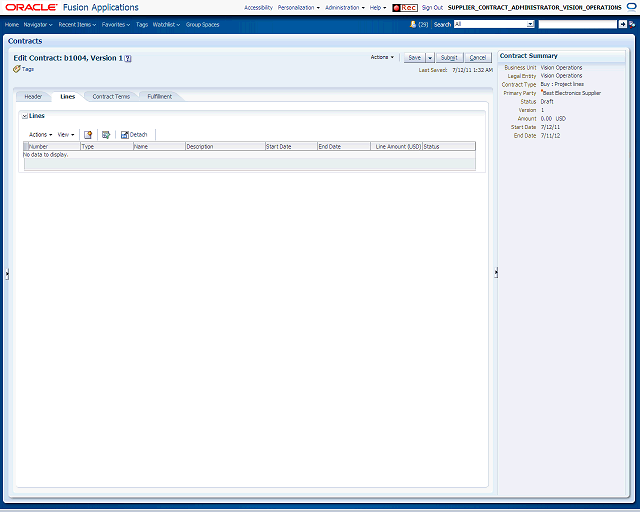Open the Recent Items menu
Screen dimensions: 640x512
tap(77, 24)
